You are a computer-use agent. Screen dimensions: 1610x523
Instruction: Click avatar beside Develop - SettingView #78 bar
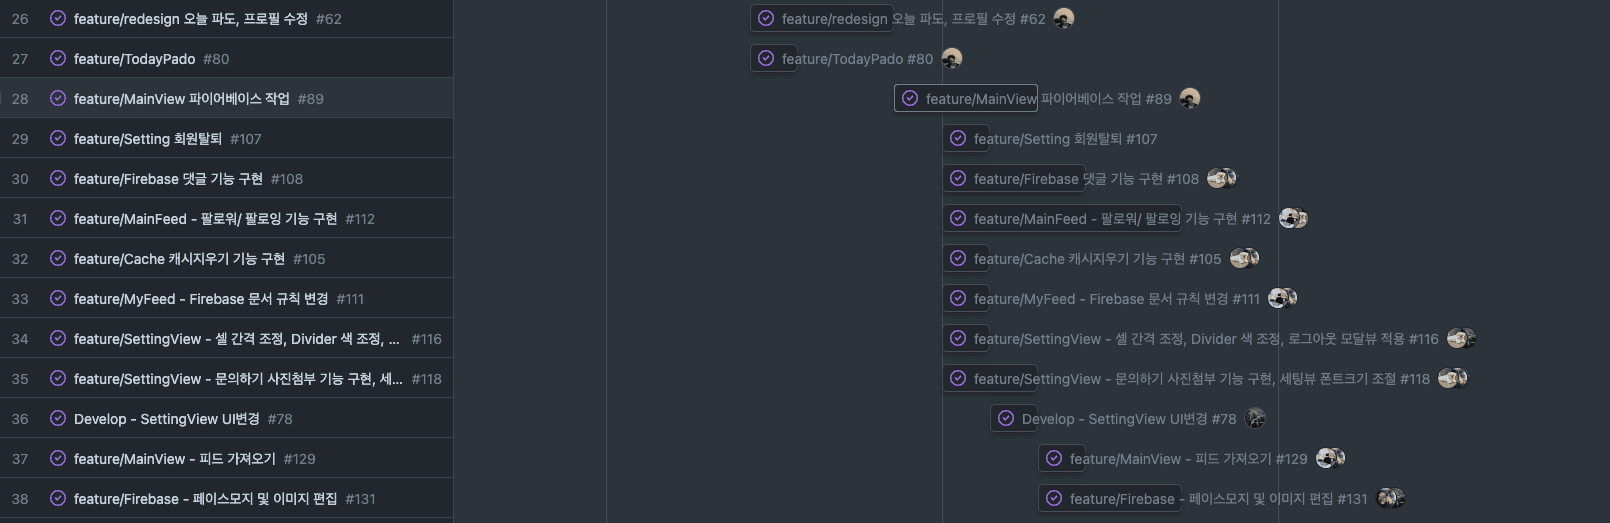point(1256,419)
